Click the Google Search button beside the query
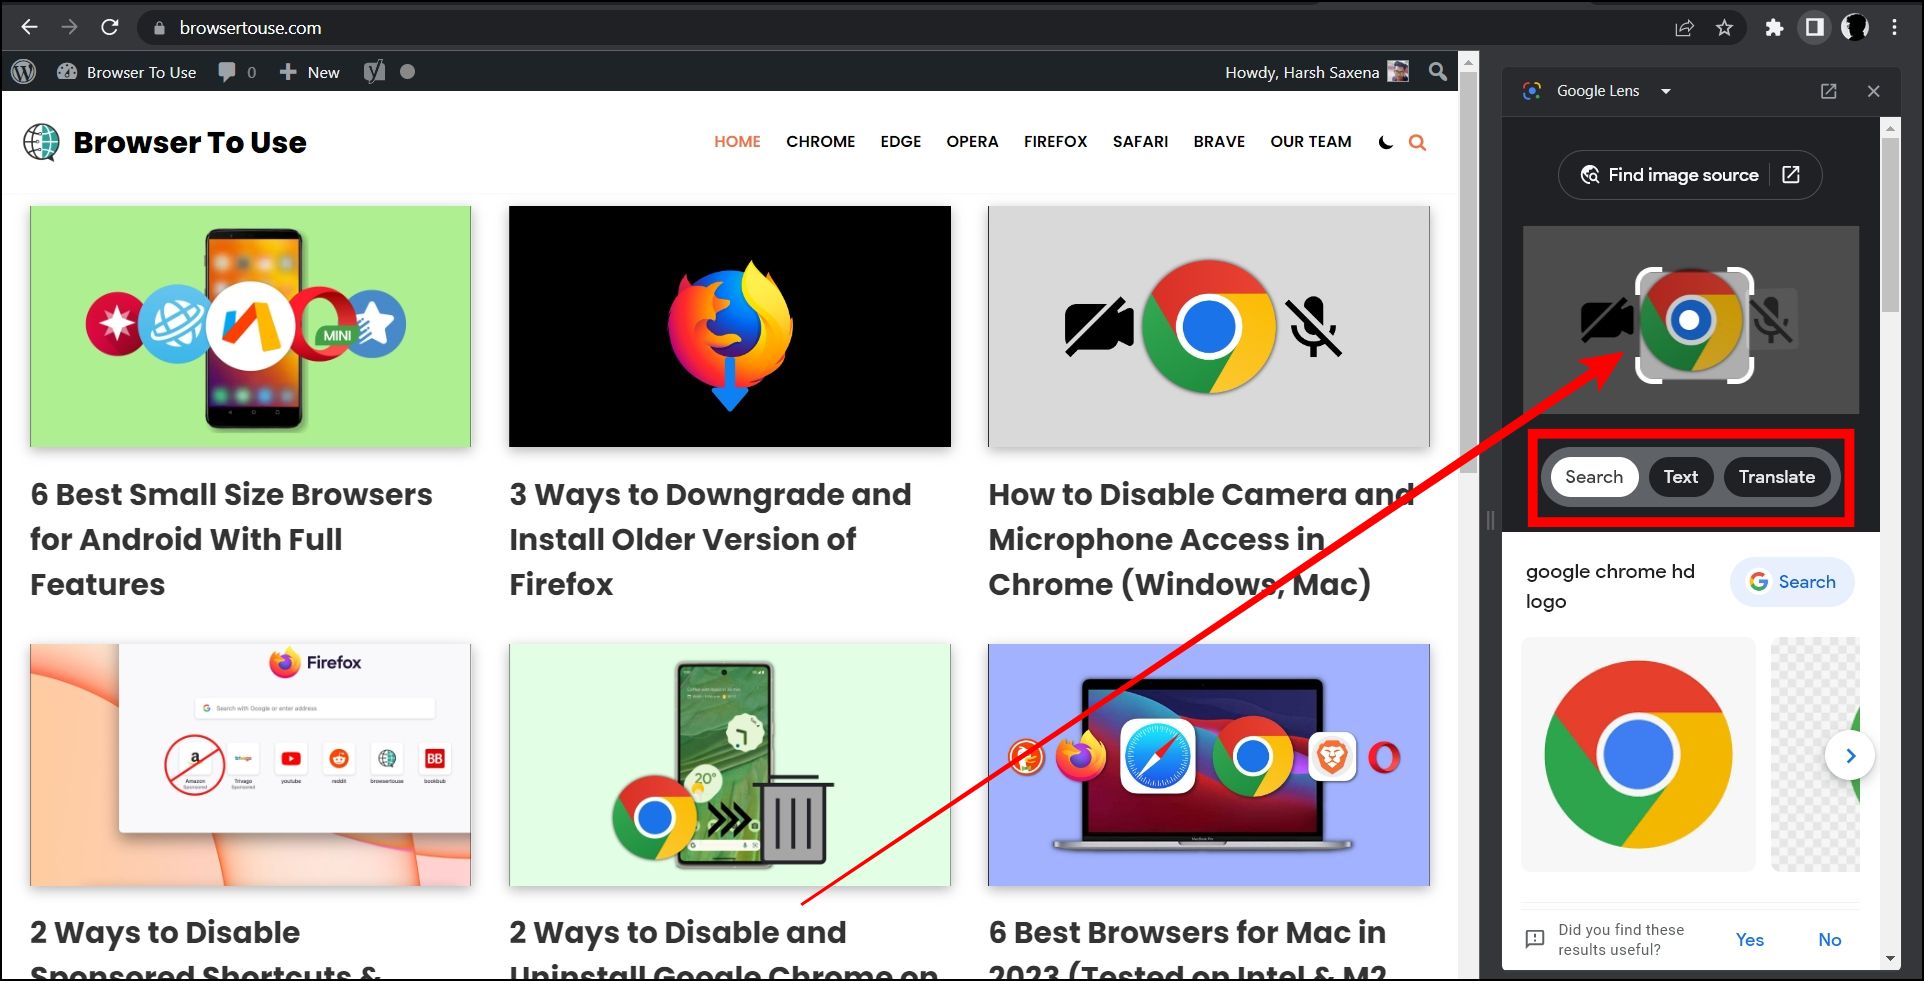1924x981 pixels. click(x=1792, y=582)
